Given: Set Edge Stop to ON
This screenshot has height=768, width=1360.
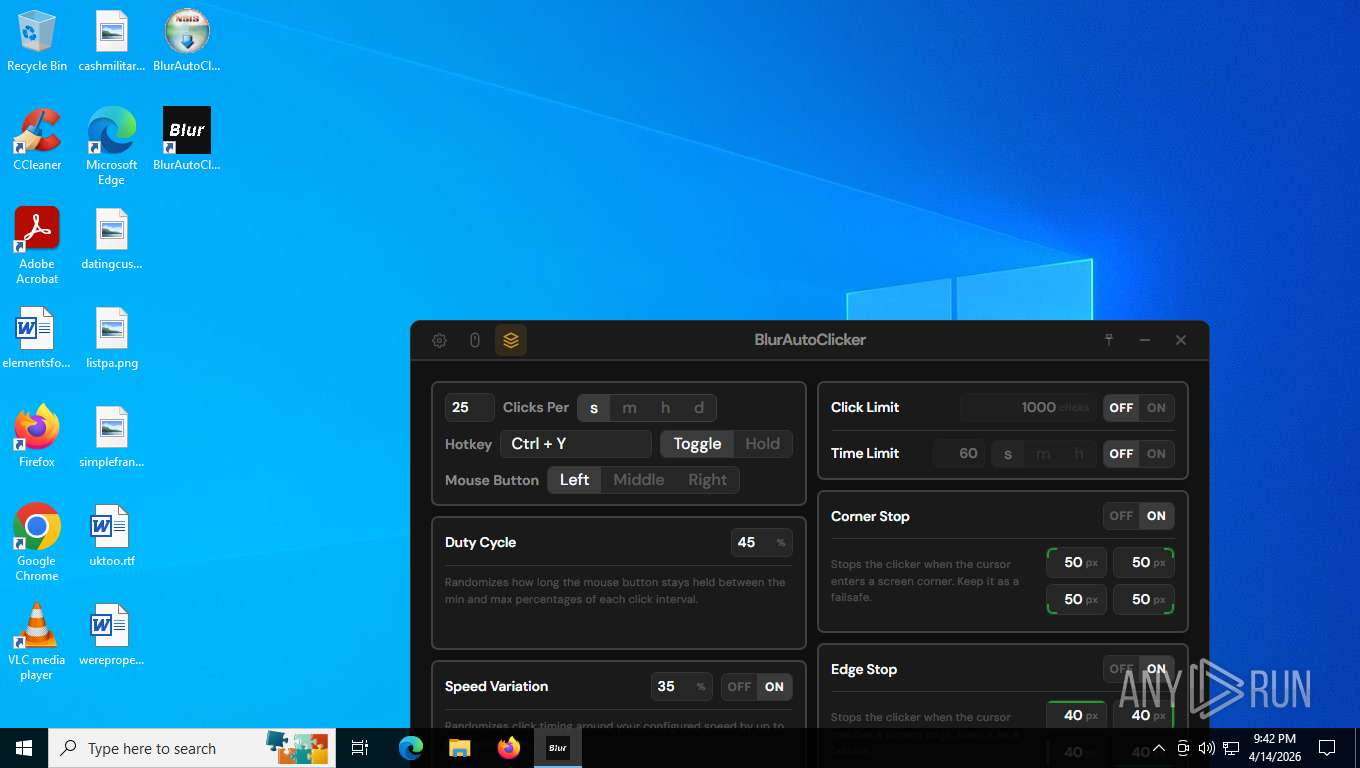Looking at the screenshot, I should click(x=1157, y=669).
